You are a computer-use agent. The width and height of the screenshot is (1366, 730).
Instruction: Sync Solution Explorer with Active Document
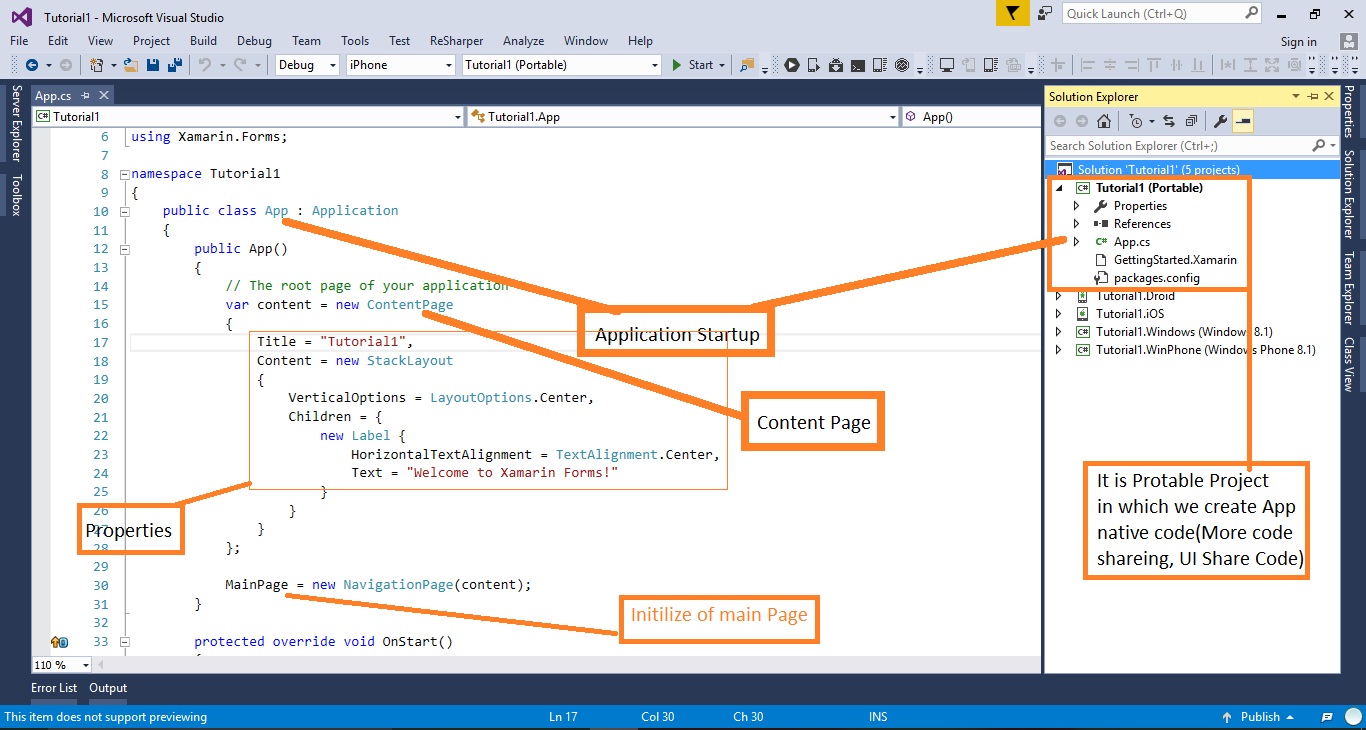1169,121
